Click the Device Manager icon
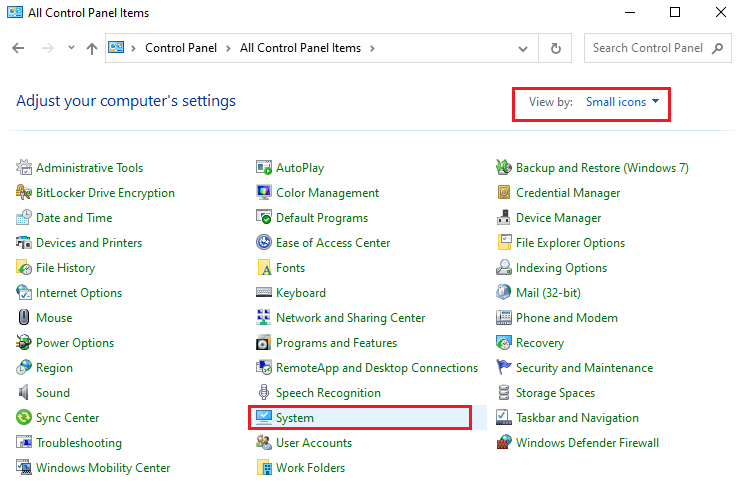Image resolution: width=740 pixels, height=493 pixels. coord(504,217)
